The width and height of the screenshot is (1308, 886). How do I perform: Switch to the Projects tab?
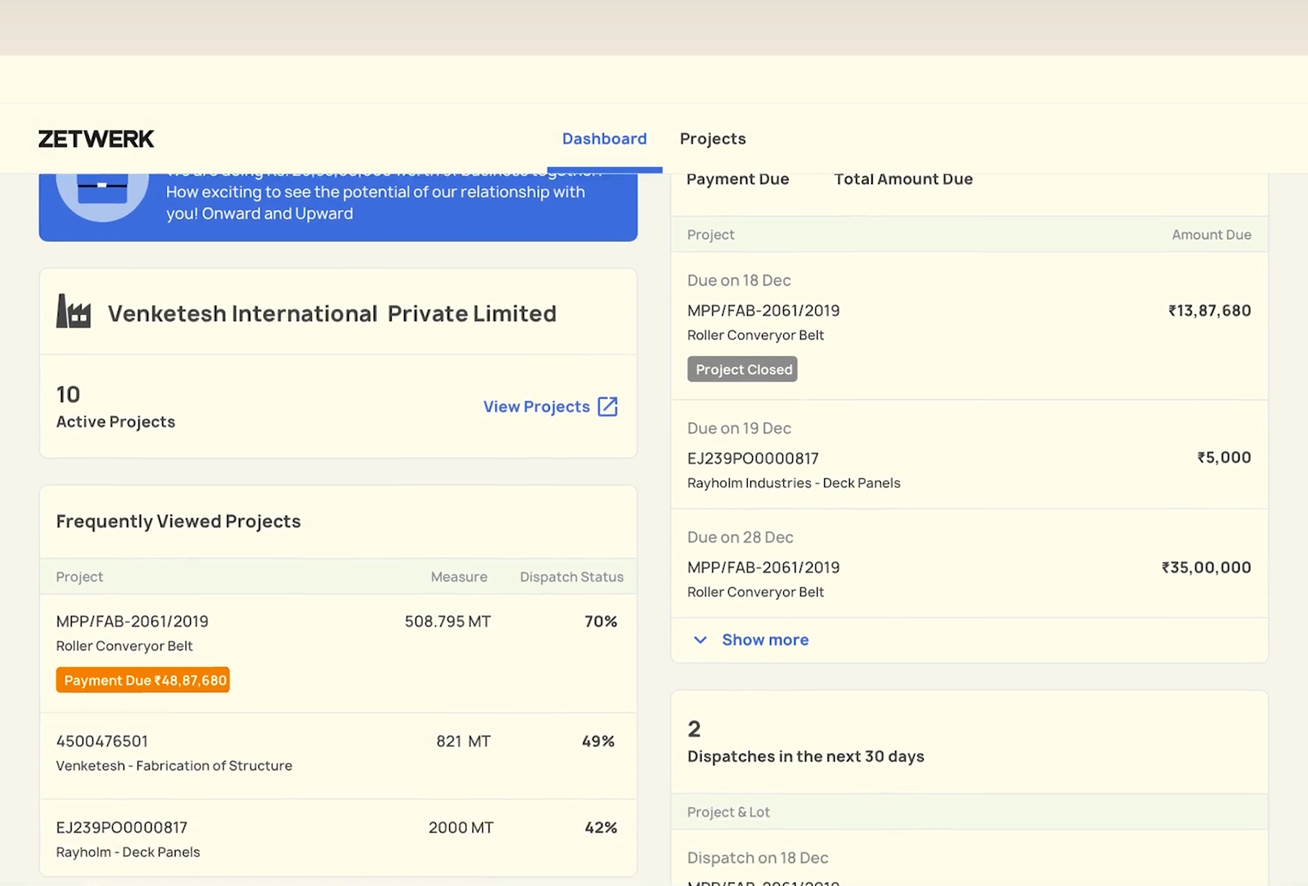coord(712,139)
